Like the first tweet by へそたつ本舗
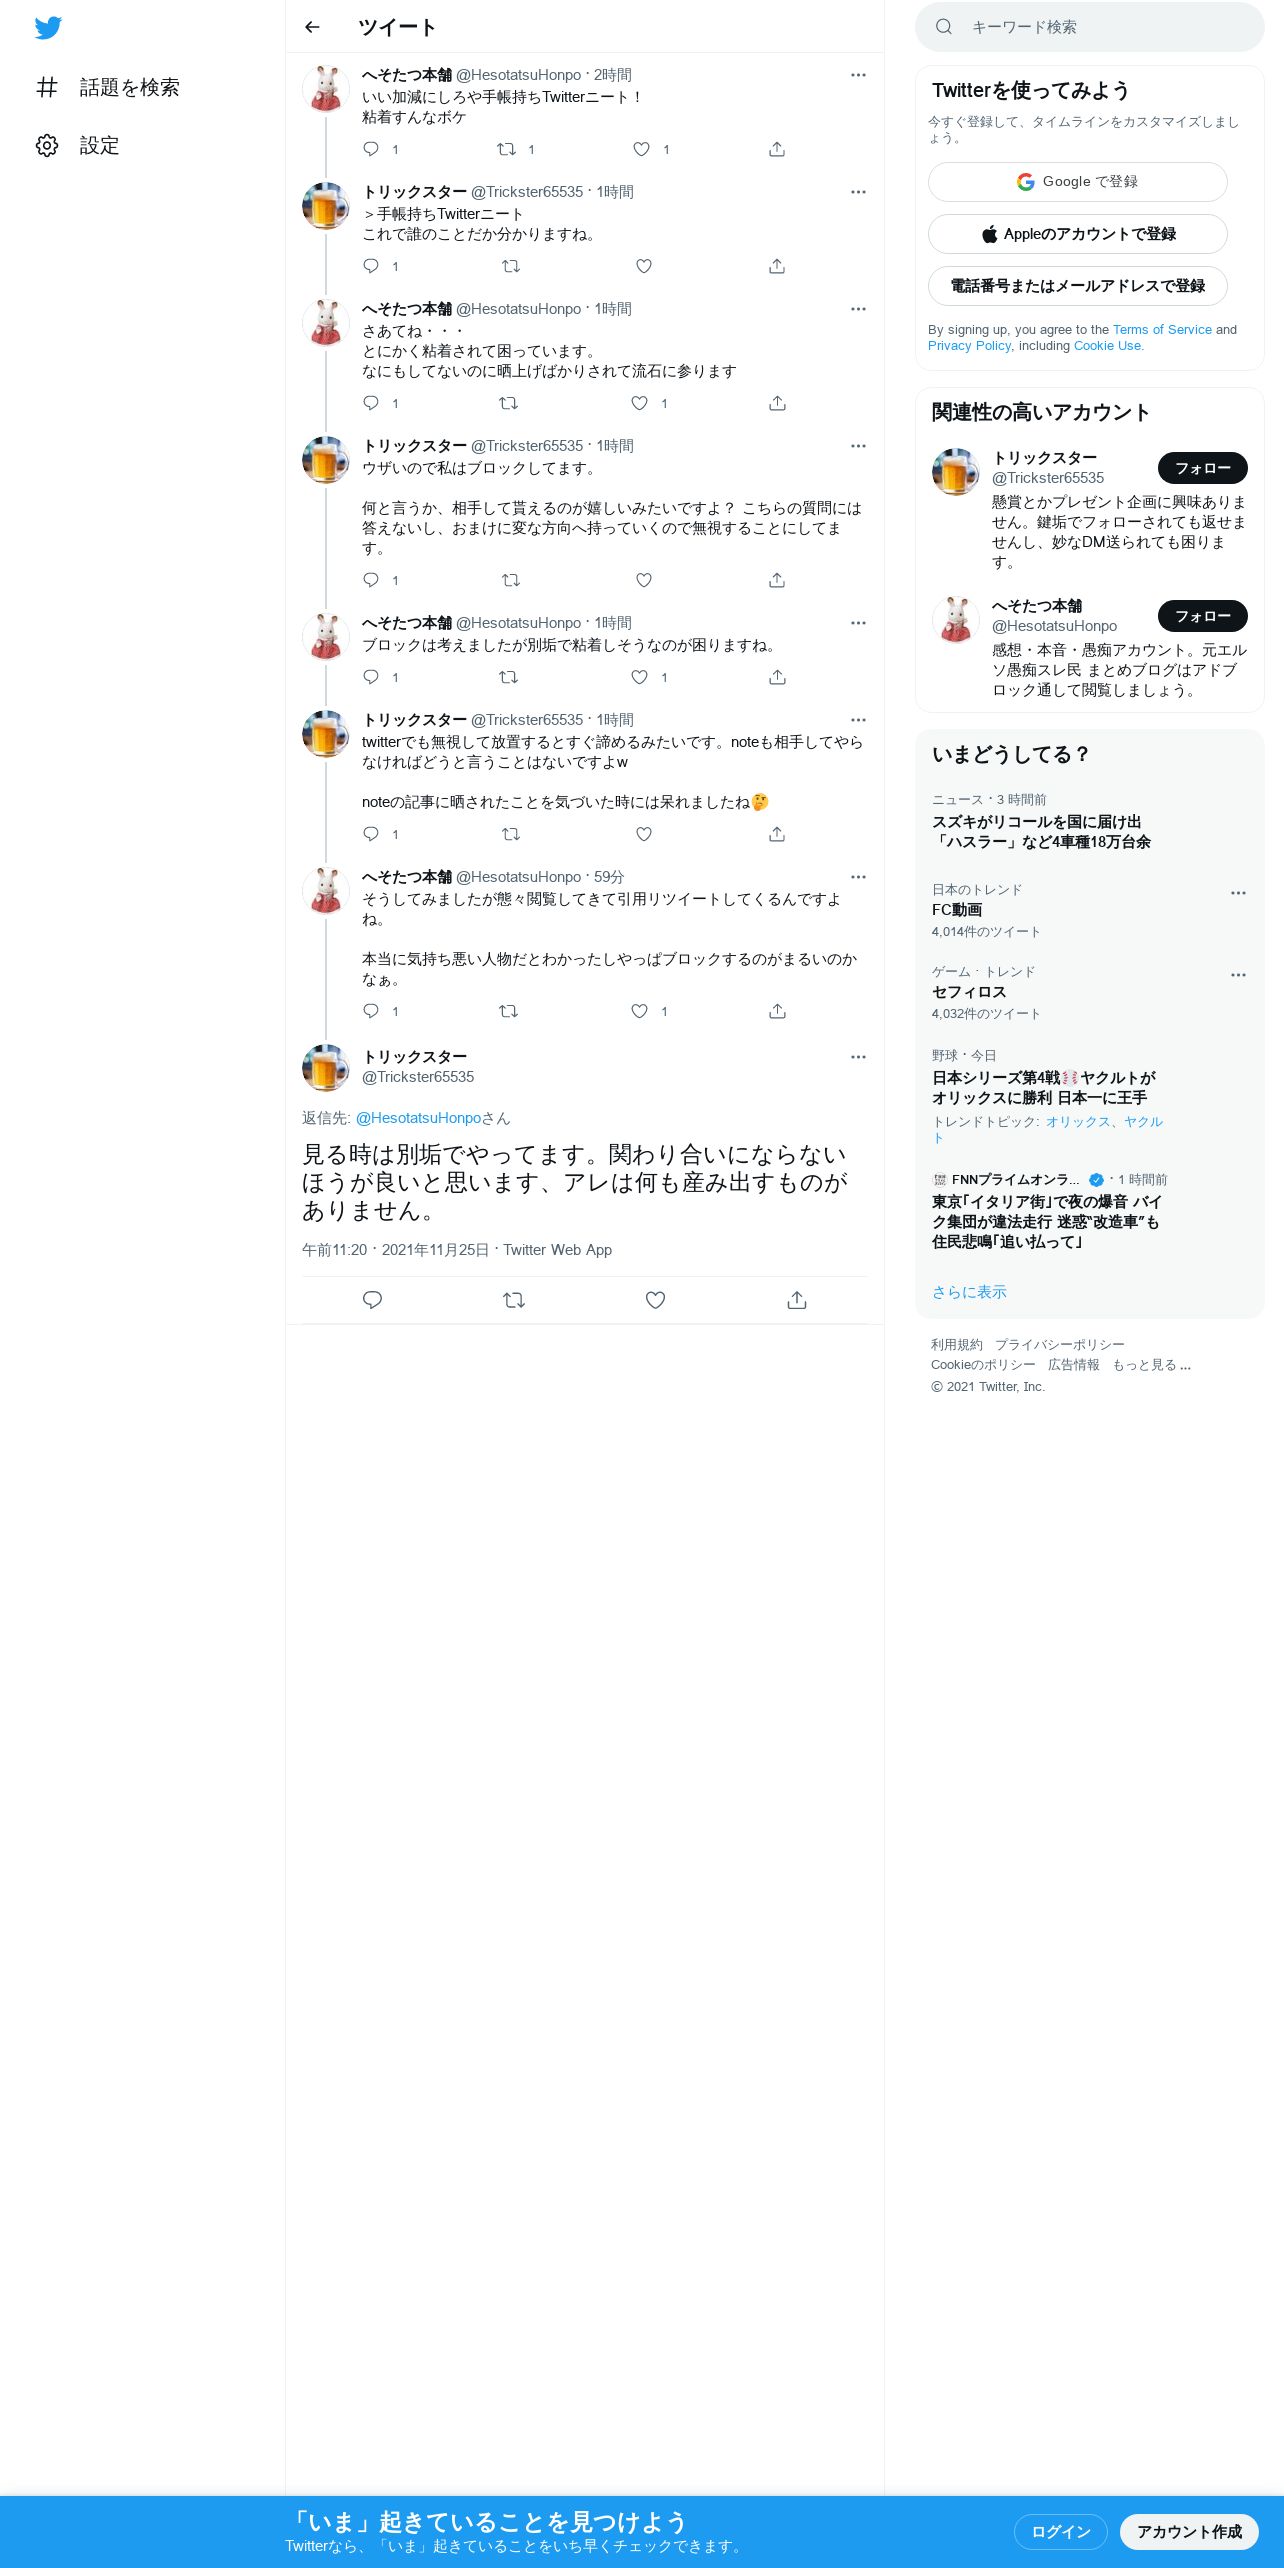1284x2568 pixels. click(x=641, y=149)
